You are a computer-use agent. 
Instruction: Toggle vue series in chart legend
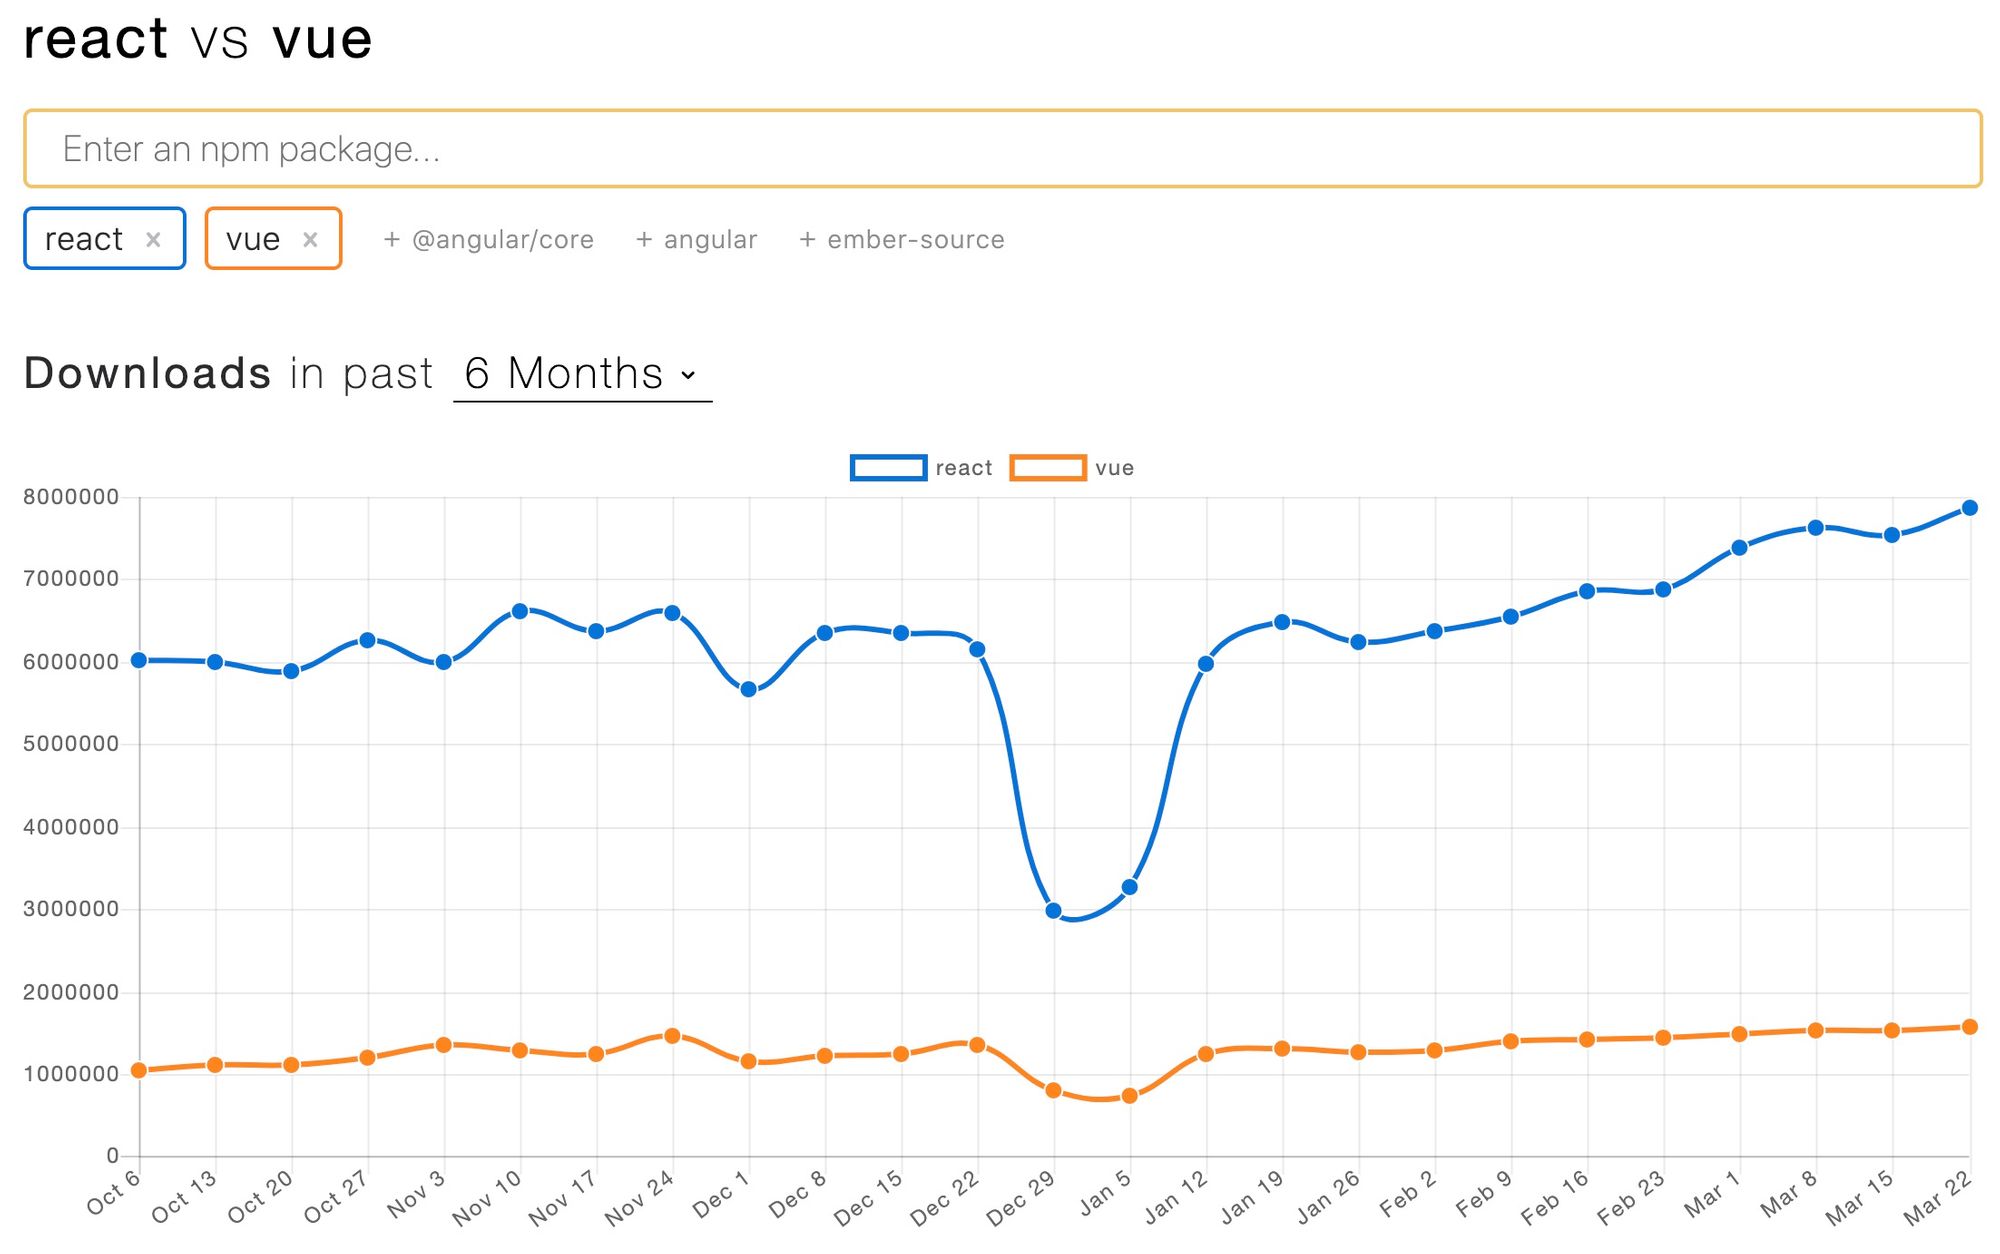(x=1072, y=467)
